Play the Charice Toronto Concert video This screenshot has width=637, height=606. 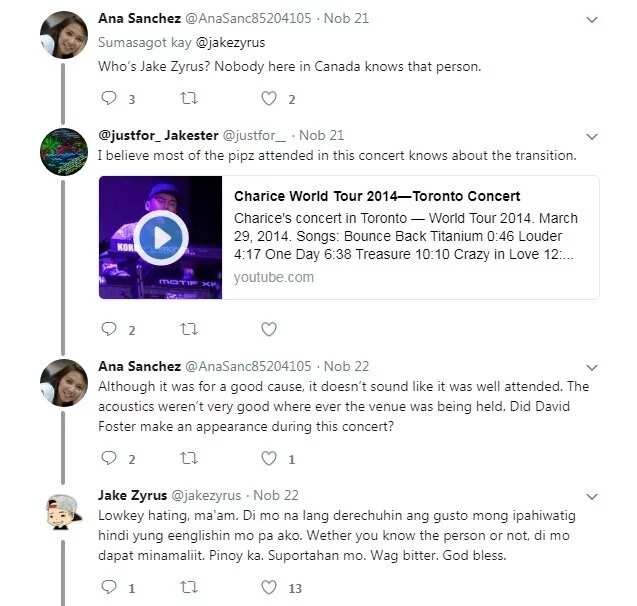point(161,238)
